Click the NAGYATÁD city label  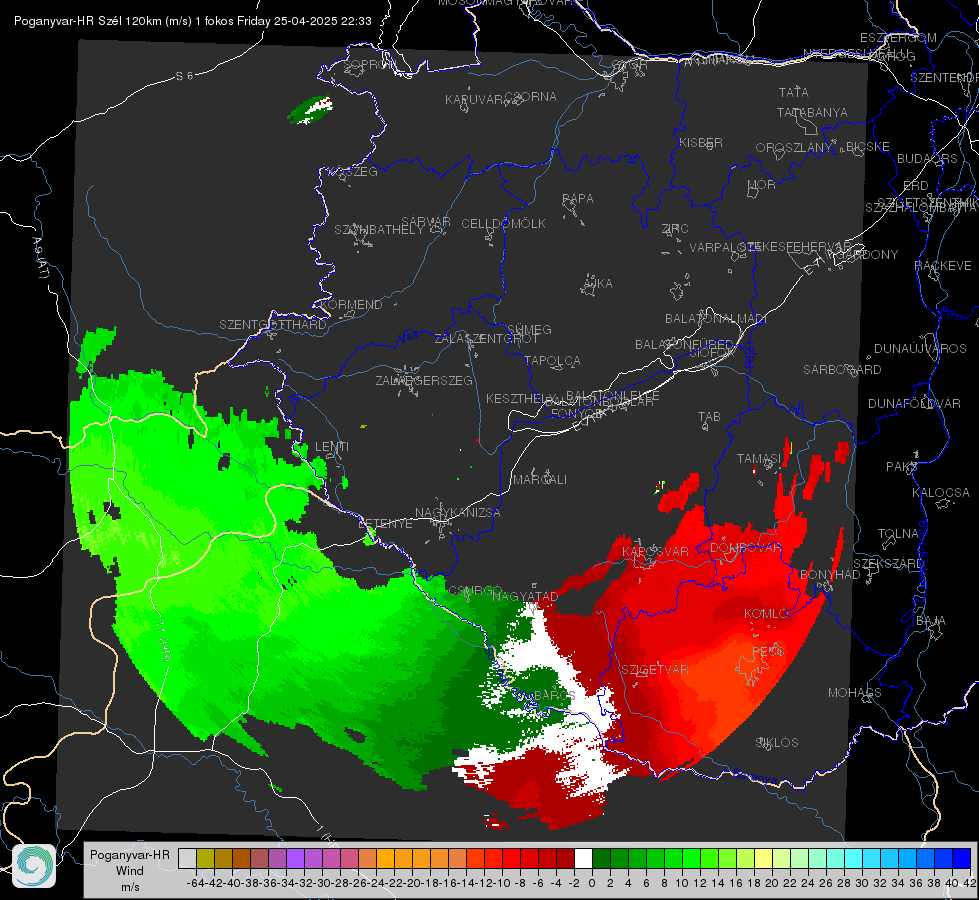pyautogui.click(x=525, y=596)
